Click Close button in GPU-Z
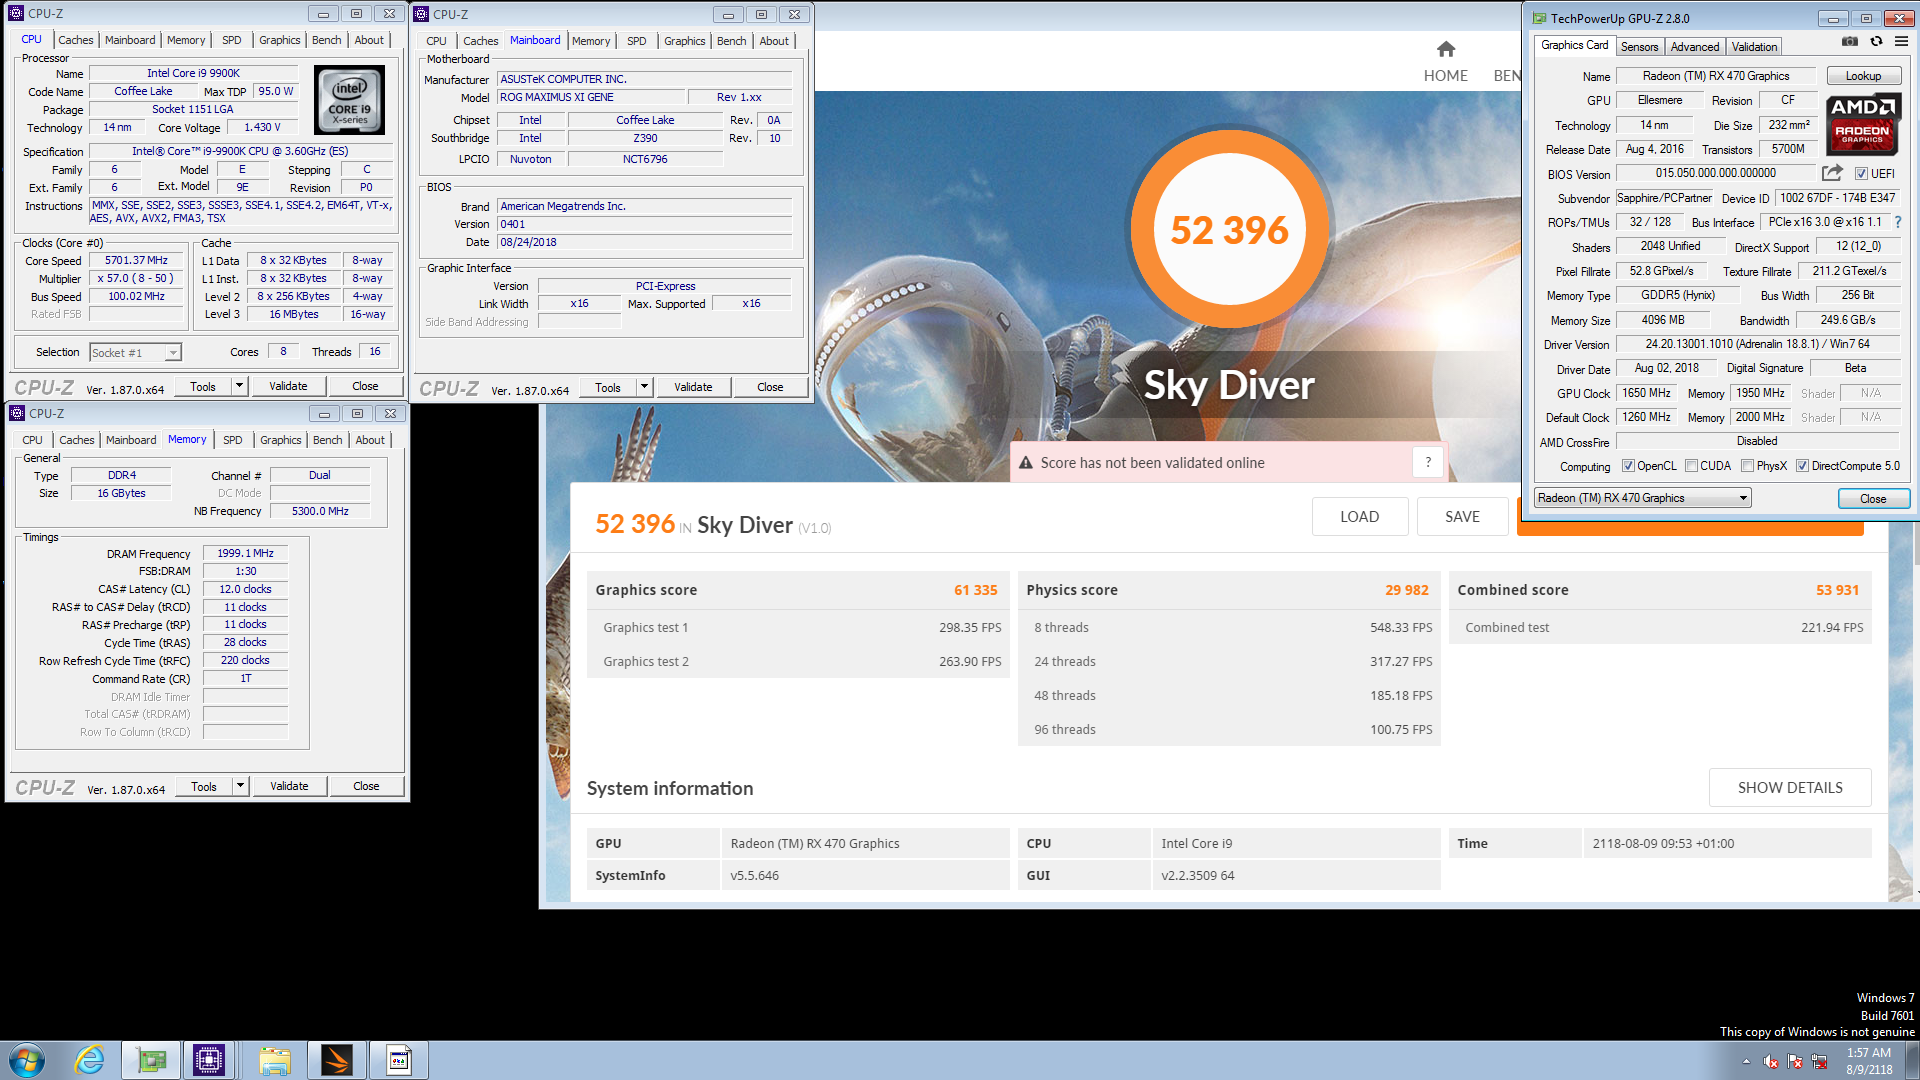 coord(1873,499)
